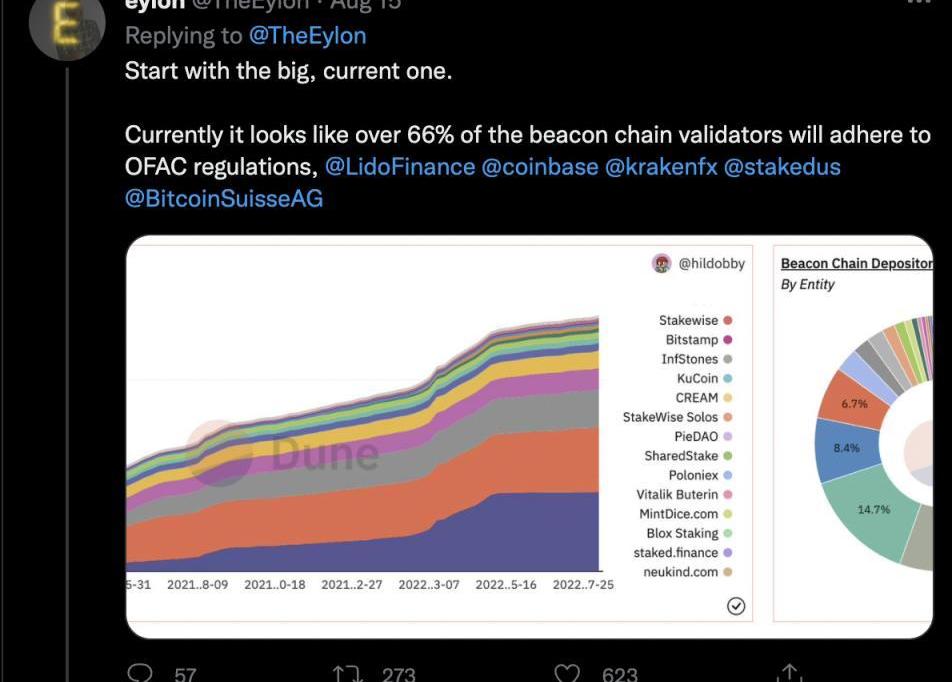Toggle the KuCoin legend series
The height and width of the screenshot is (682, 952).
click(x=698, y=379)
